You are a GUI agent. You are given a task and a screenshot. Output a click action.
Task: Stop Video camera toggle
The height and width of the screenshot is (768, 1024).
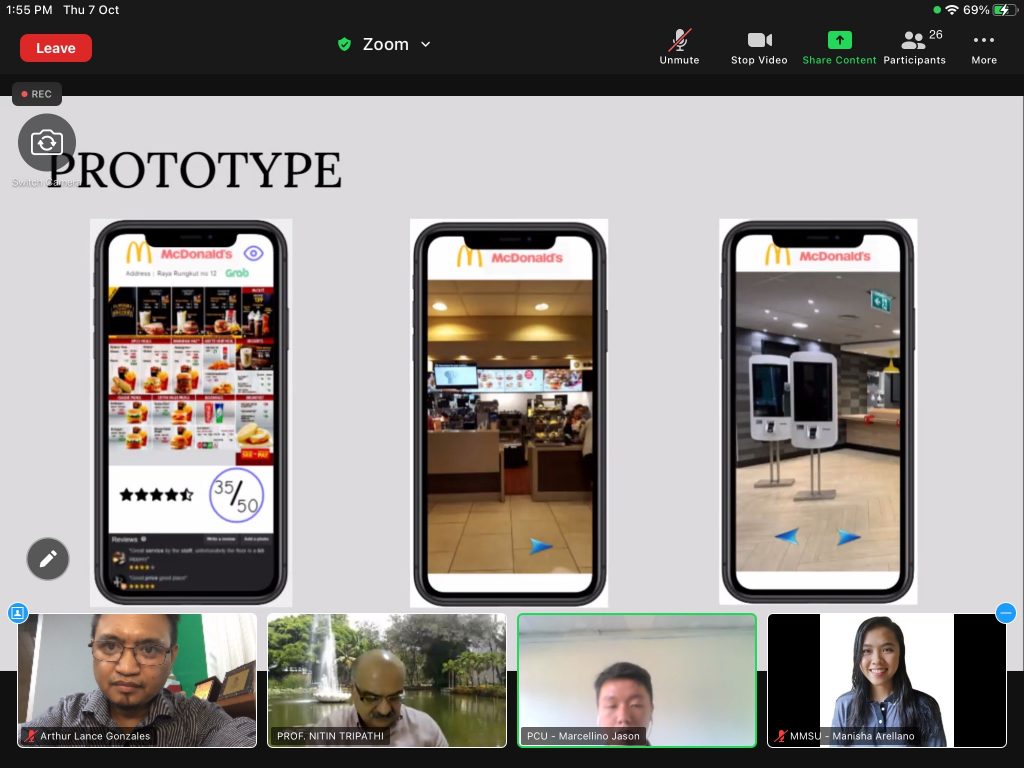coord(759,47)
